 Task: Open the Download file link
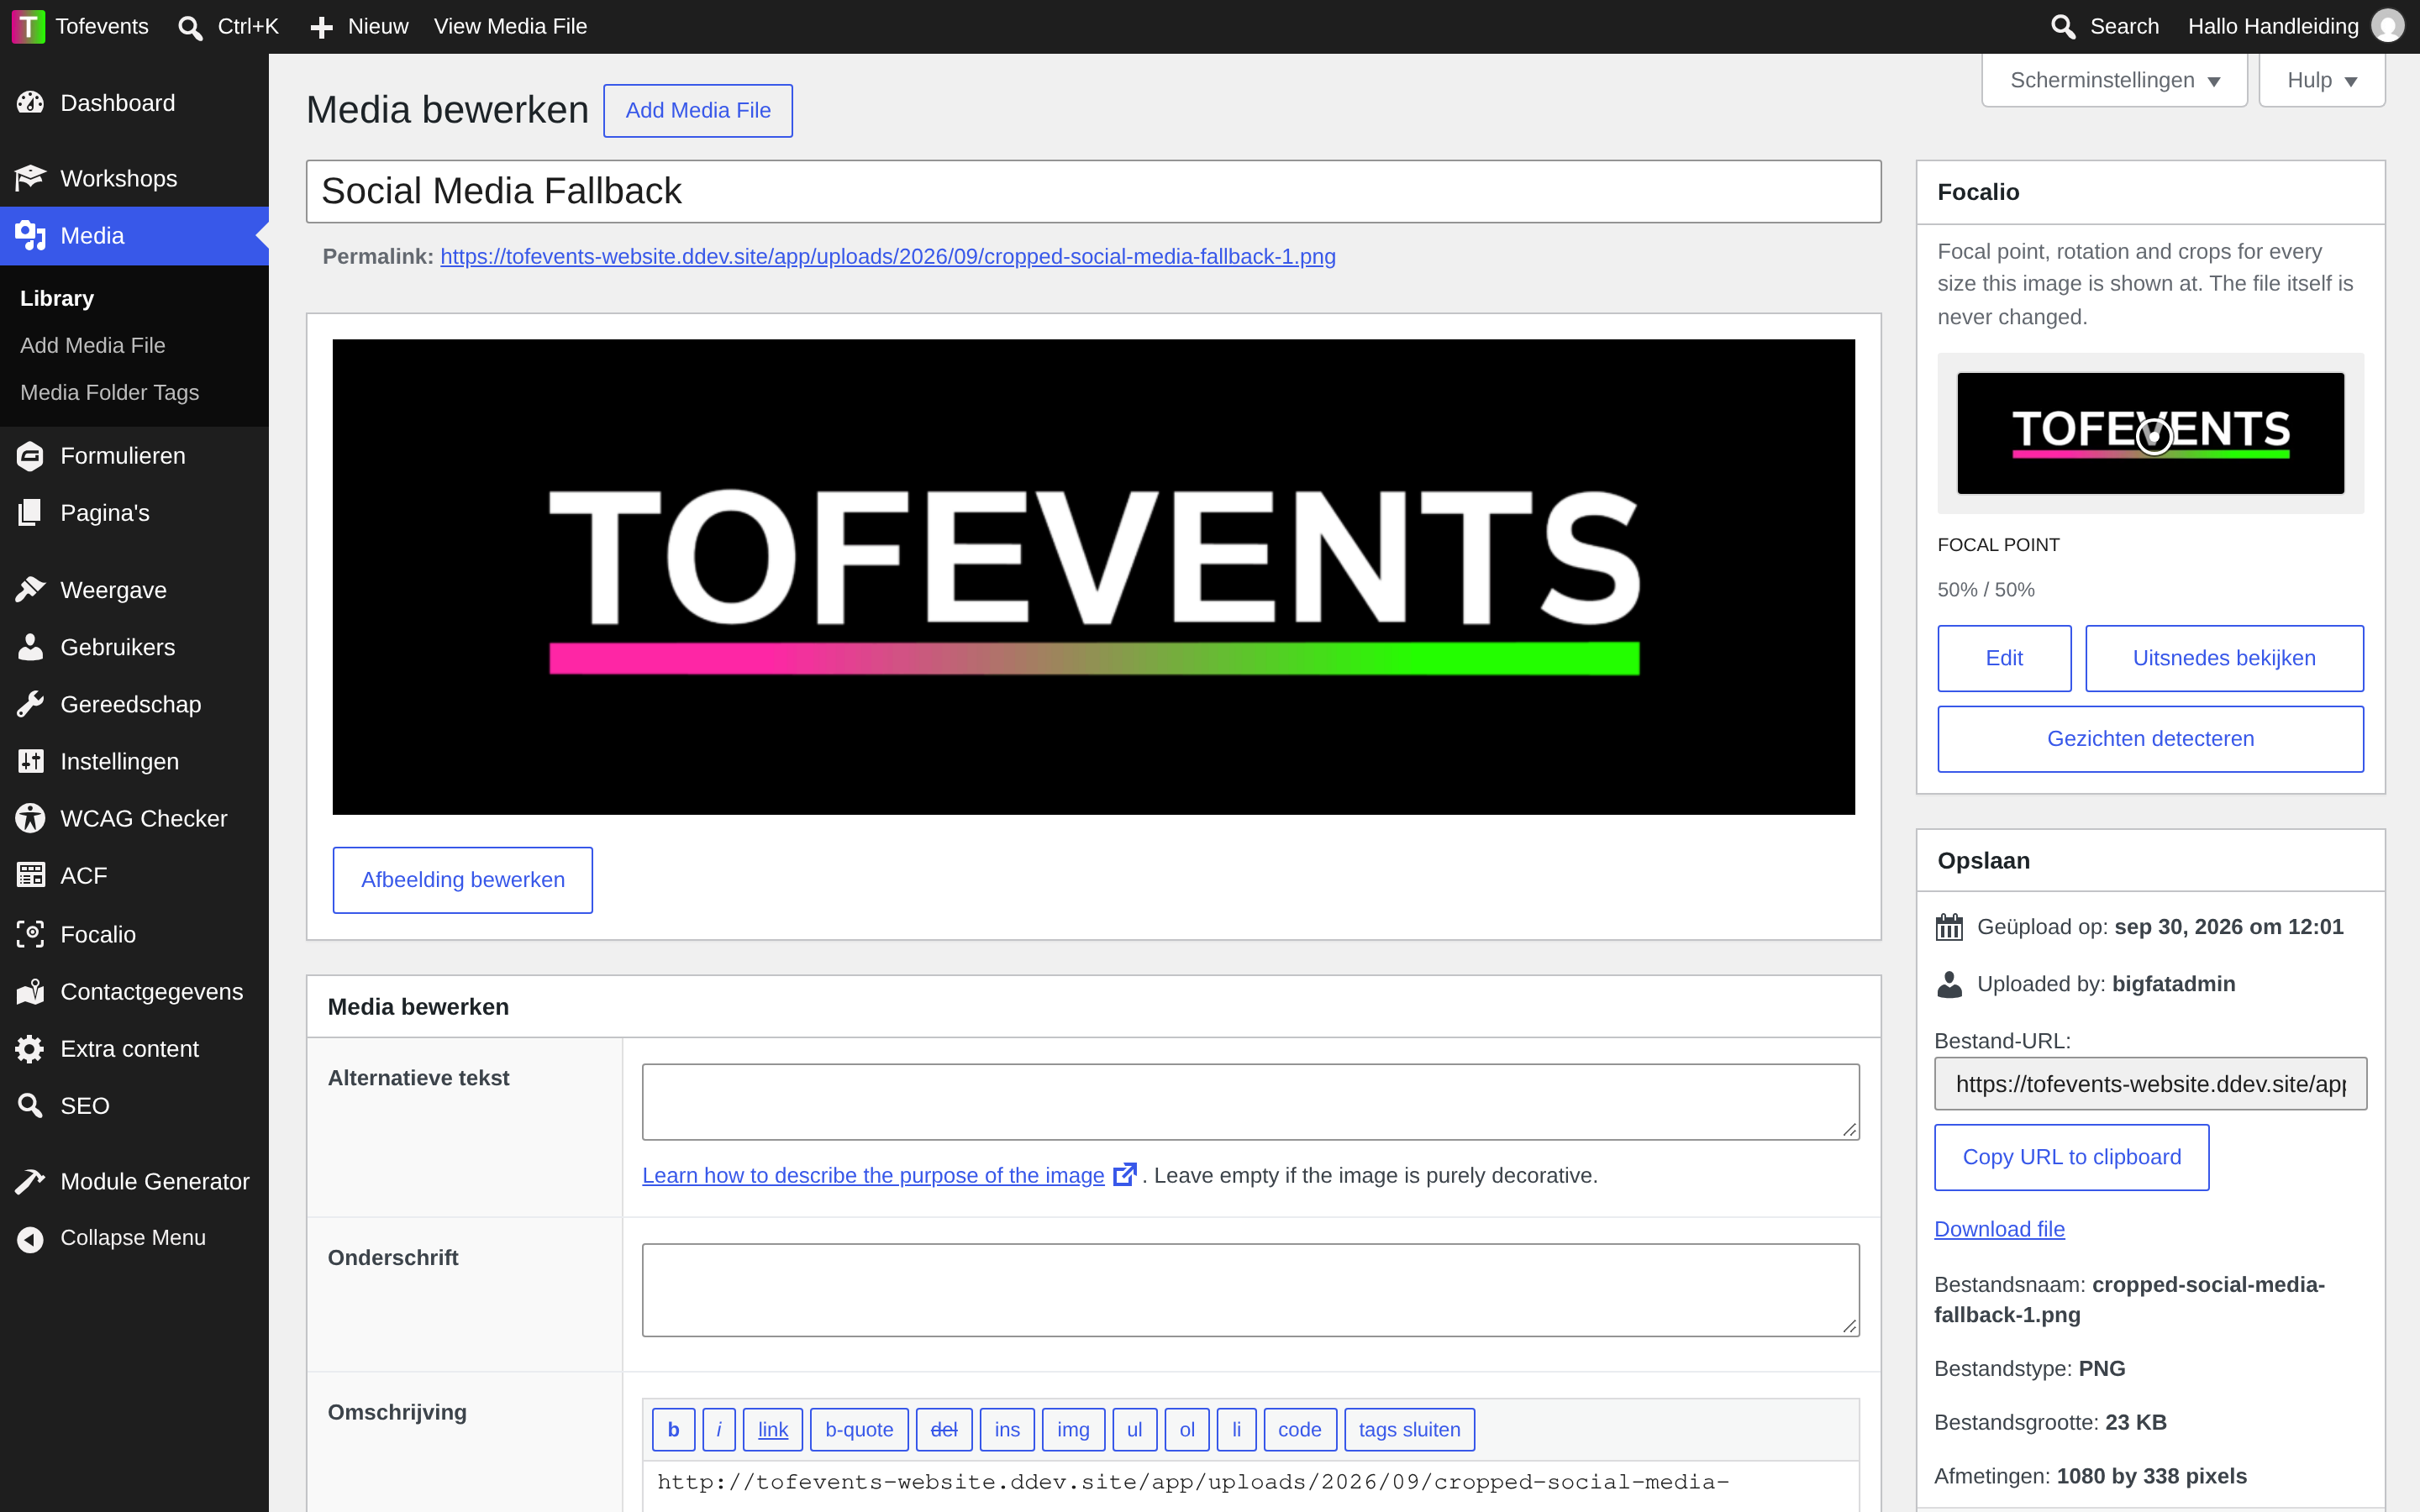[x=1999, y=1229]
